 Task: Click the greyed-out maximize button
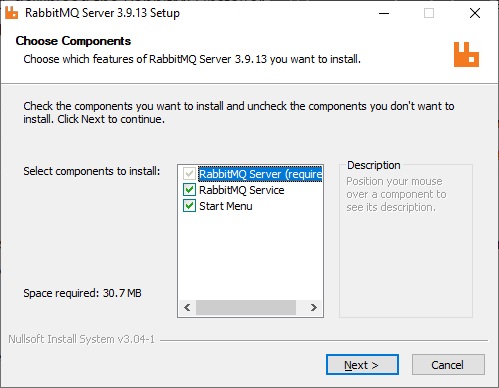click(429, 13)
